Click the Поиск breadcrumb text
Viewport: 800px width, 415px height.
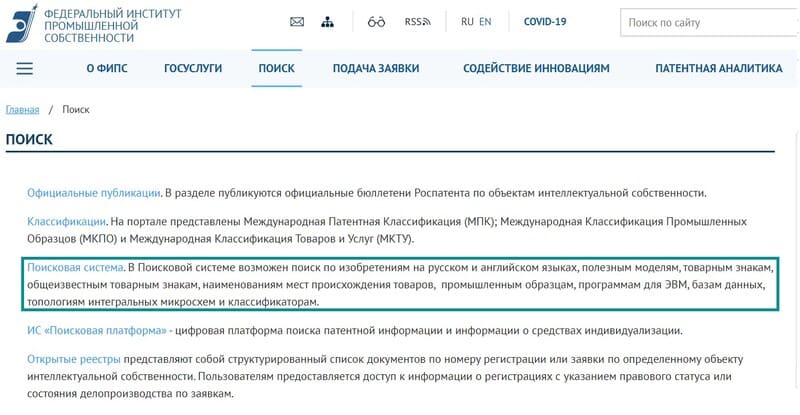(76, 110)
